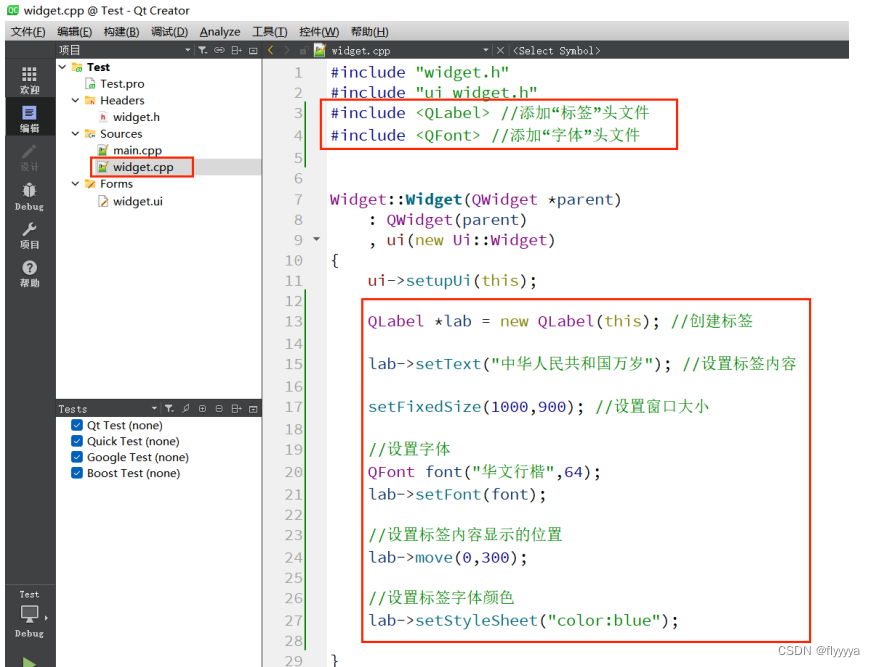Open the Projects (项目) wrench mode
This screenshot has width=875, height=667.
point(30,235)
